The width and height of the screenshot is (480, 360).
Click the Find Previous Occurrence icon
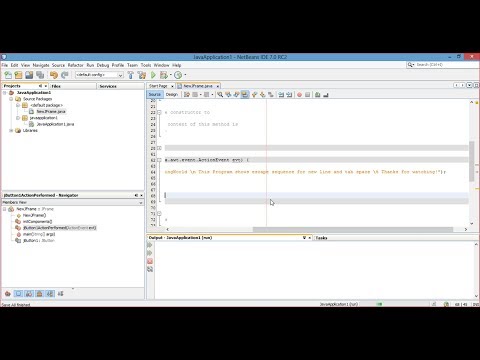(228, 95)
